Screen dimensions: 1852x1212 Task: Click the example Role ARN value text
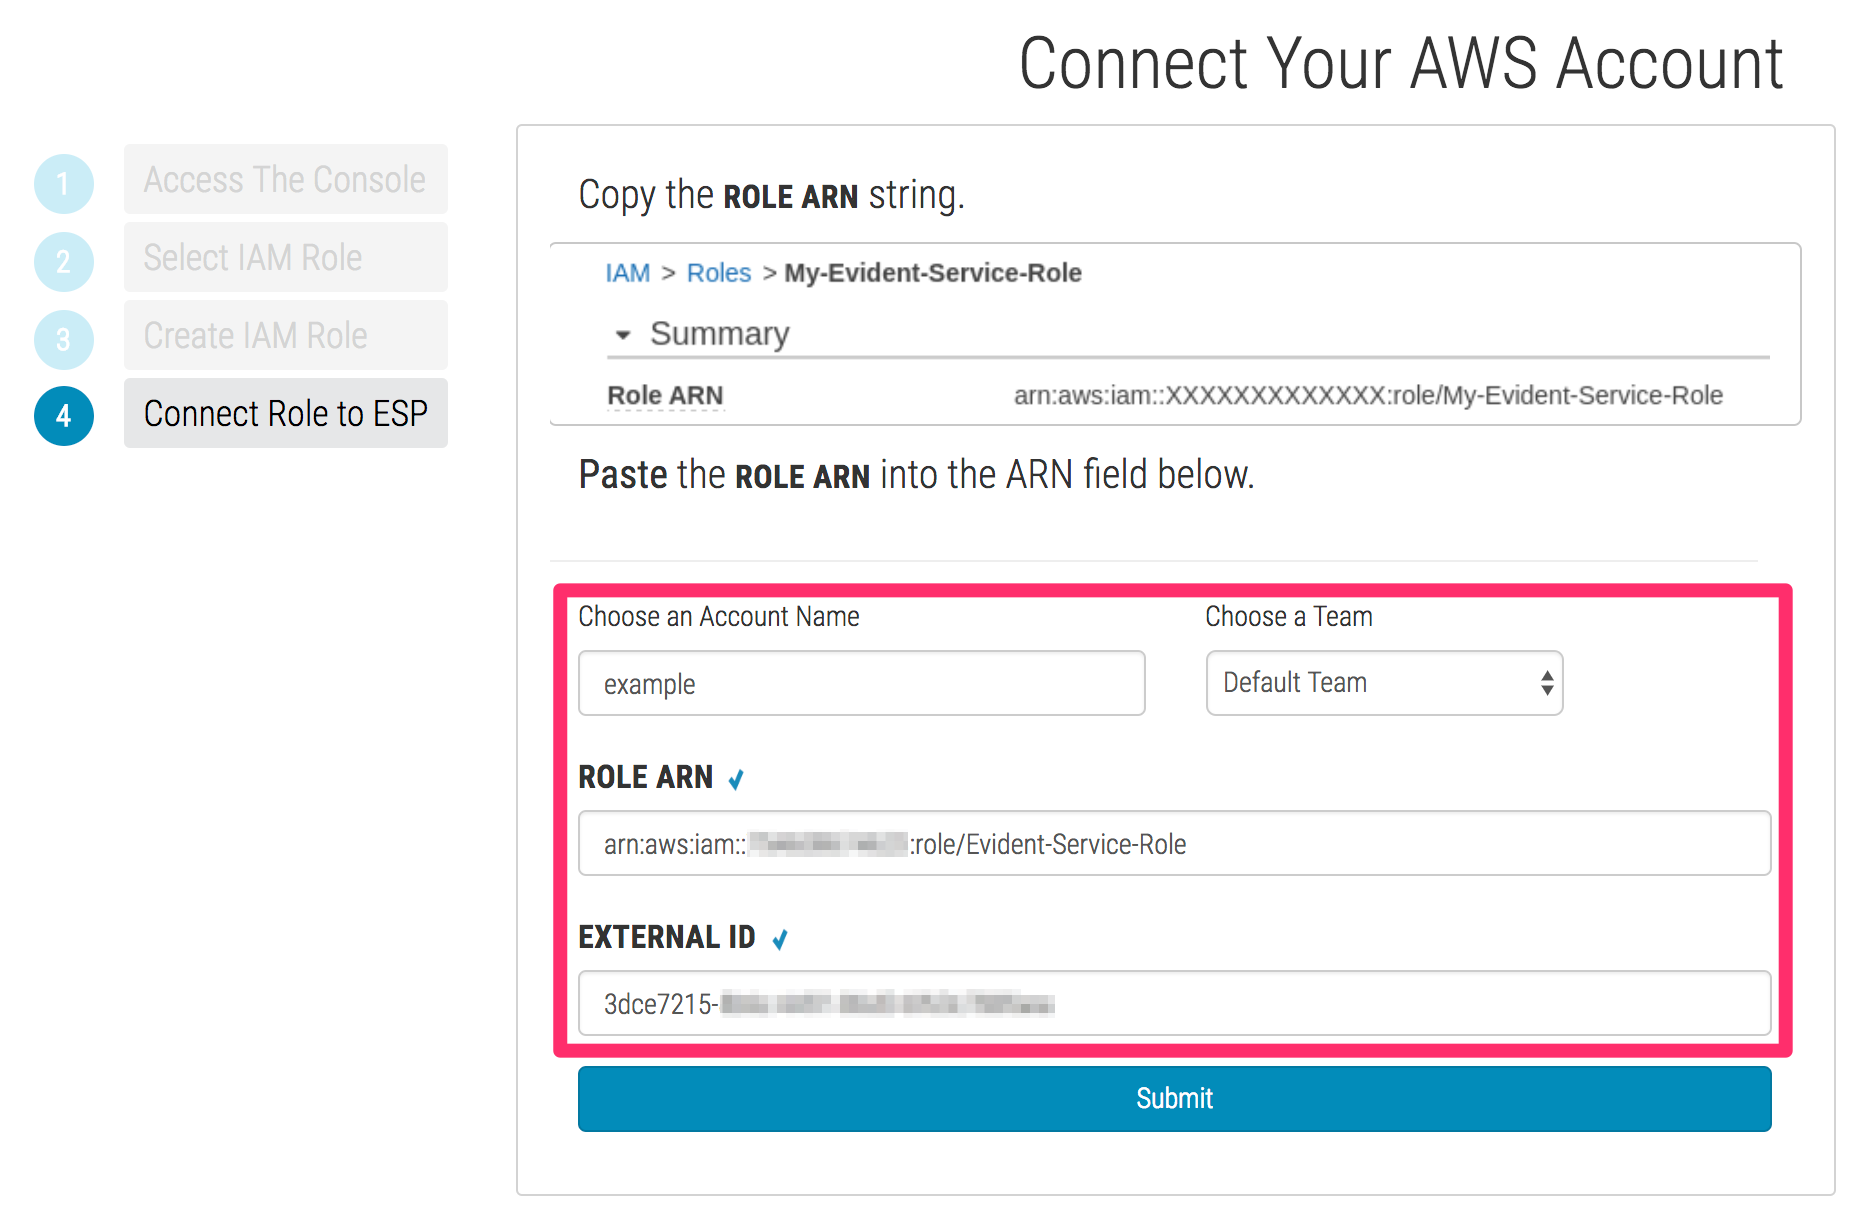tap(1367, 396)
